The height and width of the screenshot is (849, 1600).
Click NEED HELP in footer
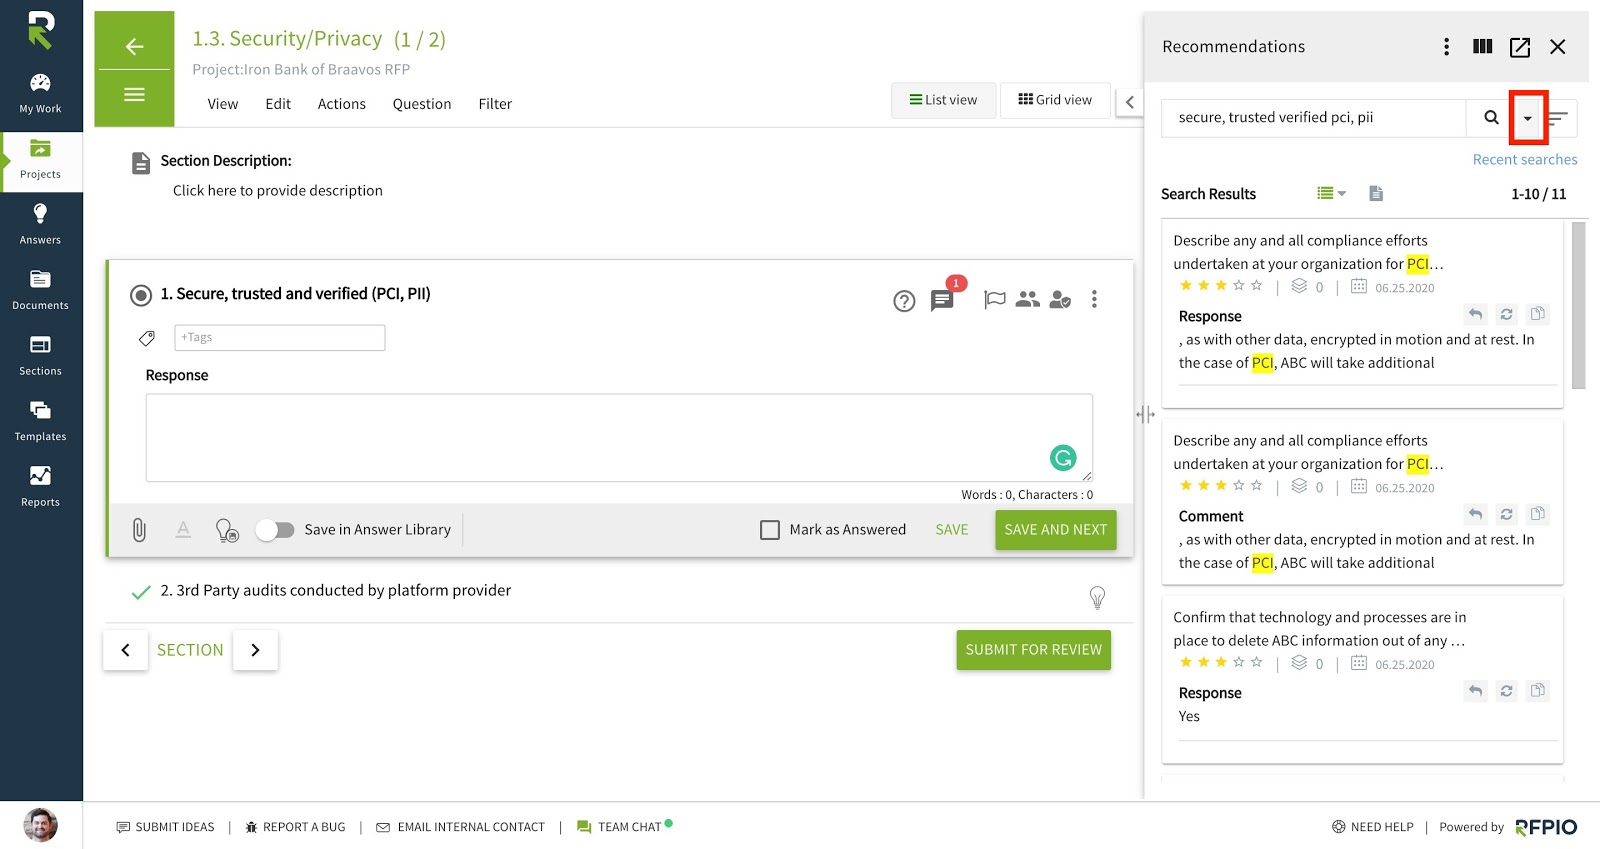[x=1373, y=827]
